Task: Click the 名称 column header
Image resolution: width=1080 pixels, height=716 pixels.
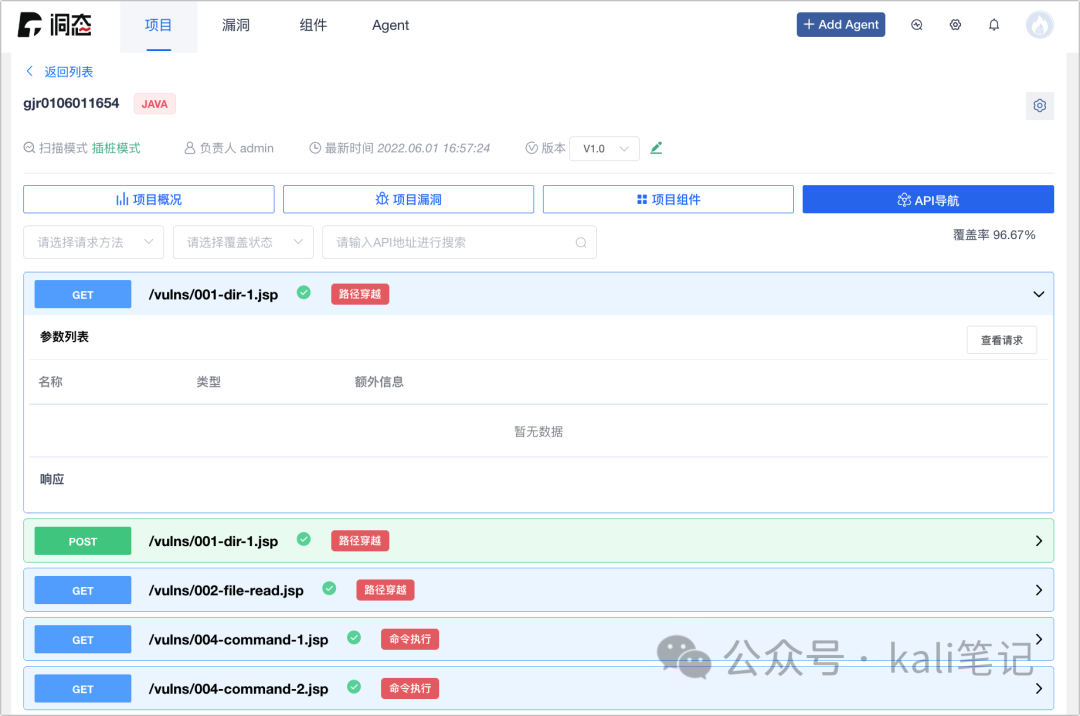Action: click(x=50, y=381)
